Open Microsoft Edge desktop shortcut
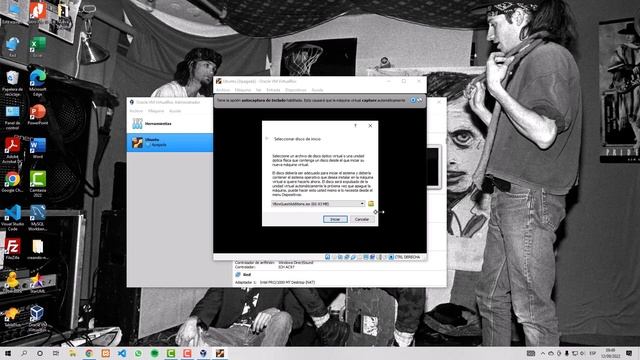The height and width of the screenshot is (360, 640). pos(38,82)
